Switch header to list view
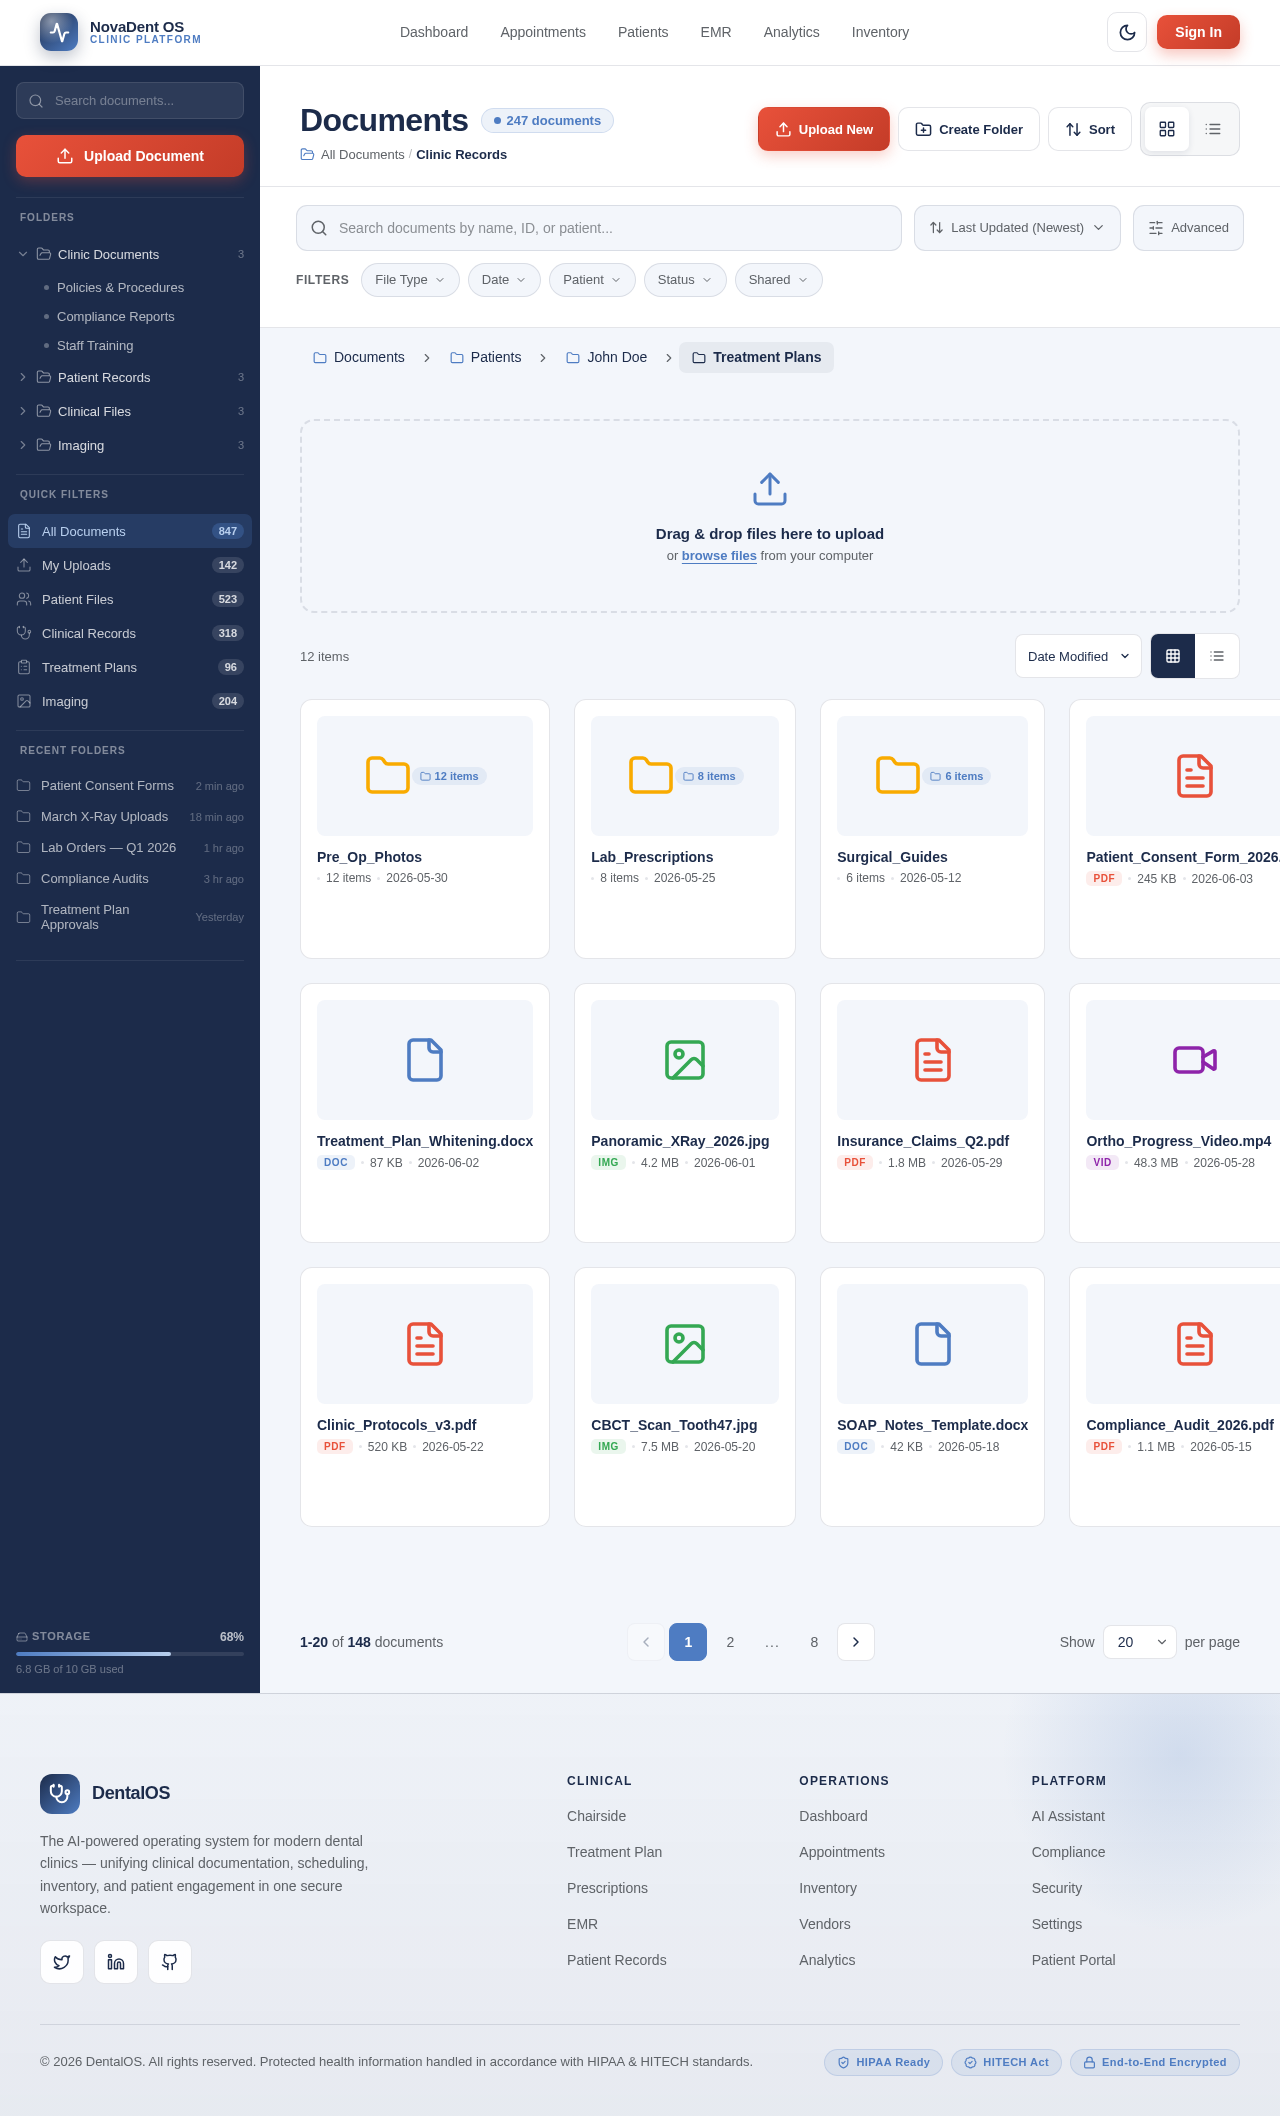The width and height of the screenshot is (1280, 2116). click(1213, 129)
